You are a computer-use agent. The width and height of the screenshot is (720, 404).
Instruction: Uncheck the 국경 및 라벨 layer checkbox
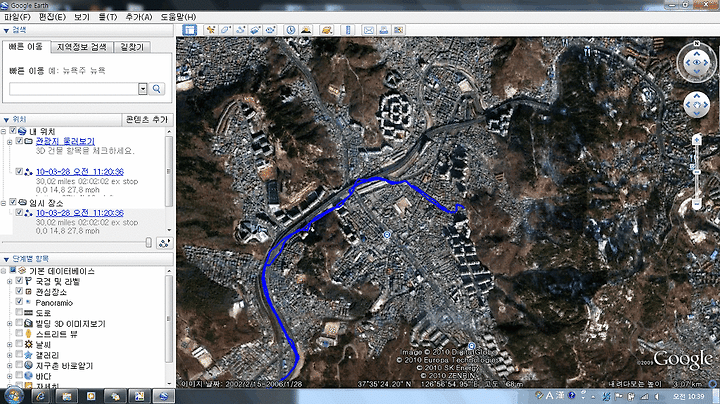[19, 281]
